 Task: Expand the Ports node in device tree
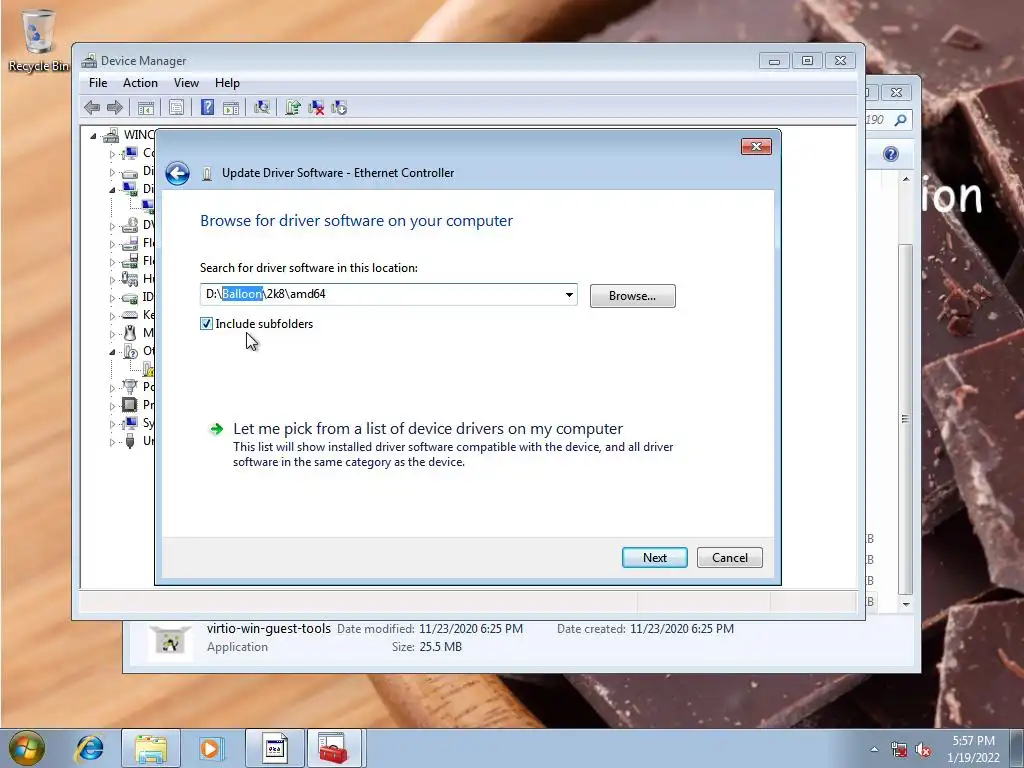pos(112,388)
